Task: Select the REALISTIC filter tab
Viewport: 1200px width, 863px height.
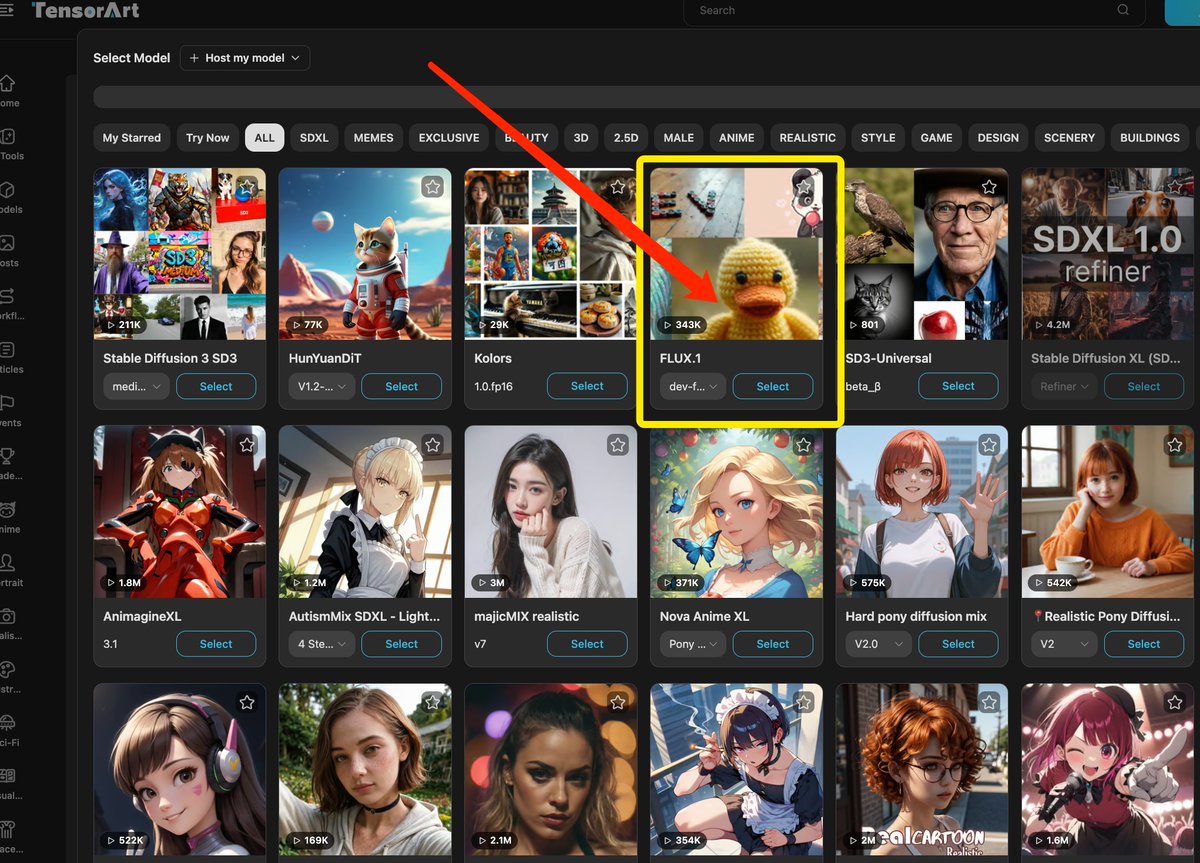Action: coord(808,138)
